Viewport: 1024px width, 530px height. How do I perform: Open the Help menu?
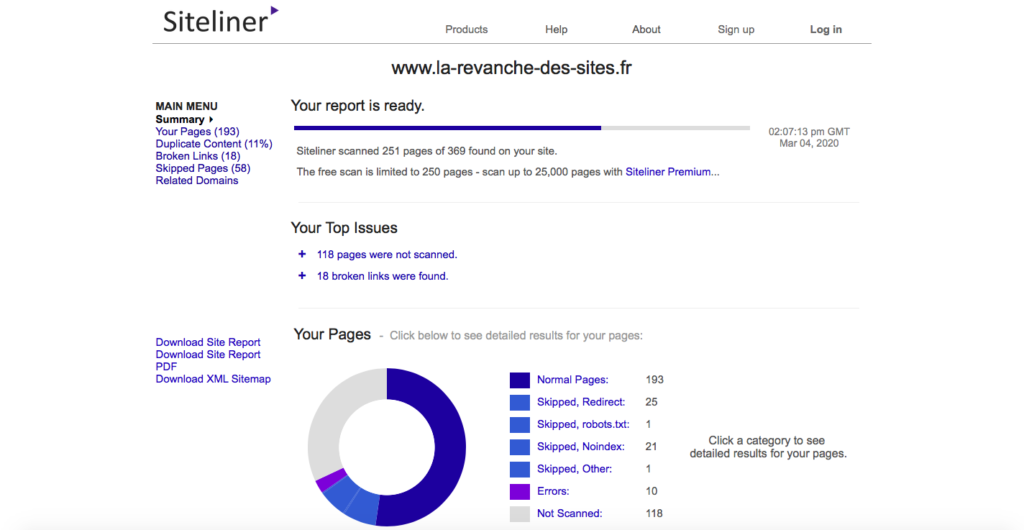556,29
